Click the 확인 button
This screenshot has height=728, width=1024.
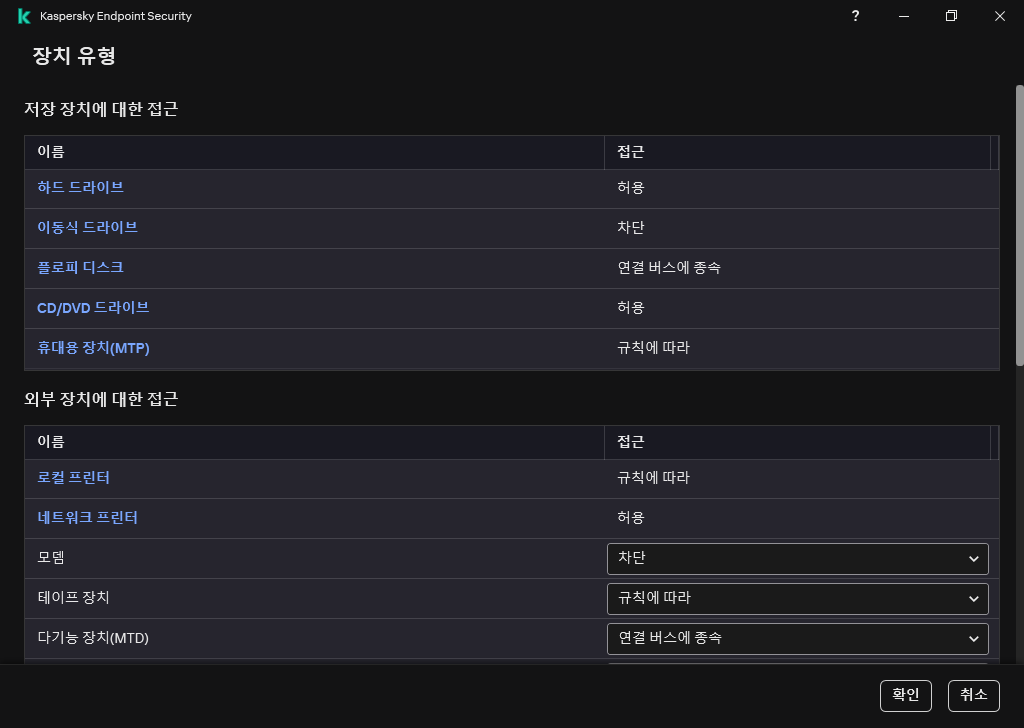pos(905,696)
